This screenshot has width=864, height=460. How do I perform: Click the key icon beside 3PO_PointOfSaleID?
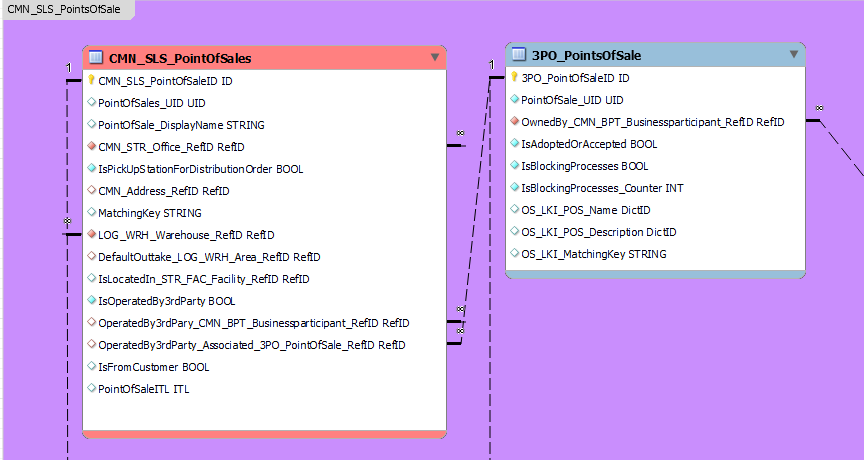point(515,77)
